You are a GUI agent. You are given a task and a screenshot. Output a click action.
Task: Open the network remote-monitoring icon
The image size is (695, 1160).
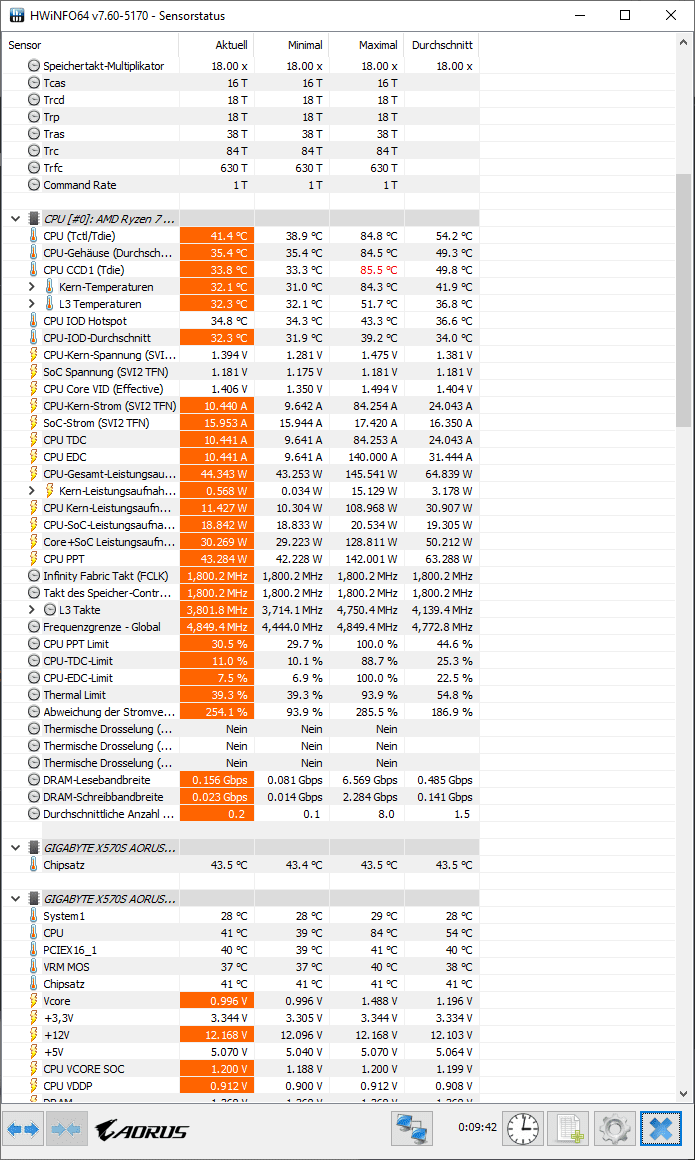pyautogui.click(x=414, y=1129)
